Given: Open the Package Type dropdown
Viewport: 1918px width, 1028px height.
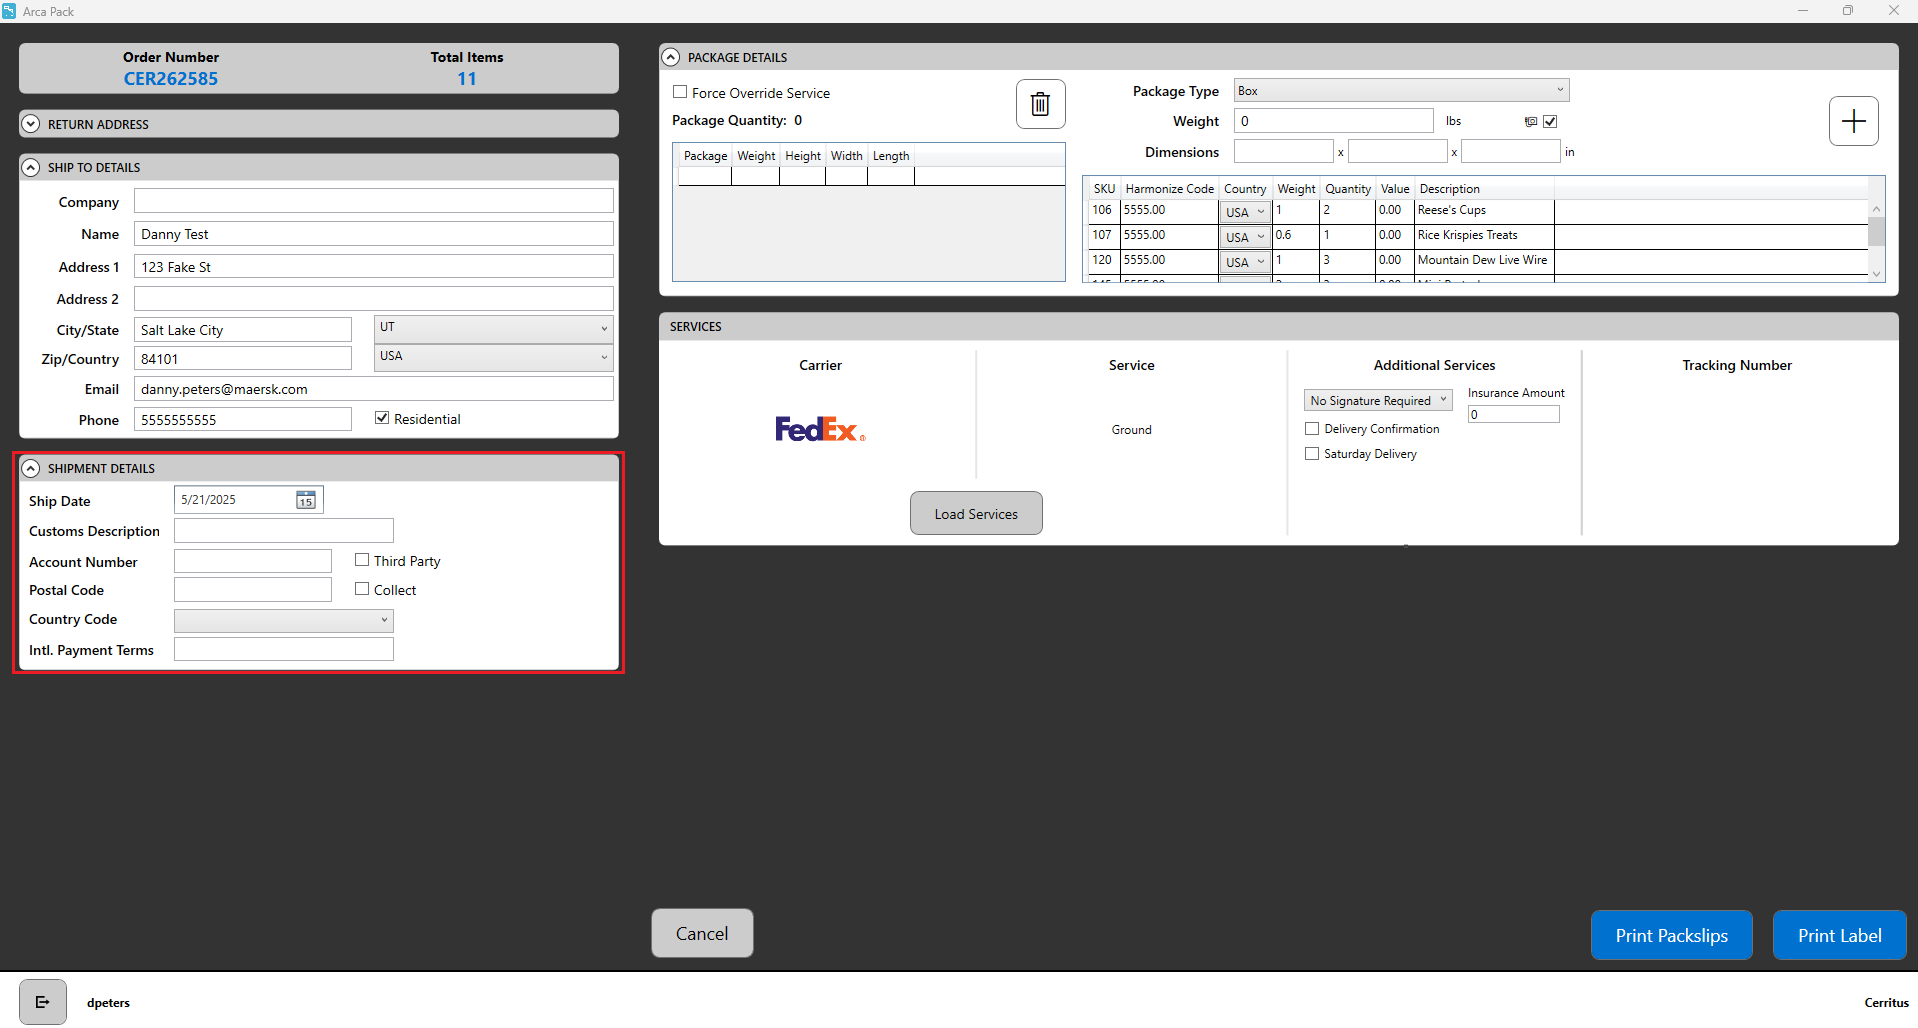Looking at the screenshot, I should tap(1400, 91).
